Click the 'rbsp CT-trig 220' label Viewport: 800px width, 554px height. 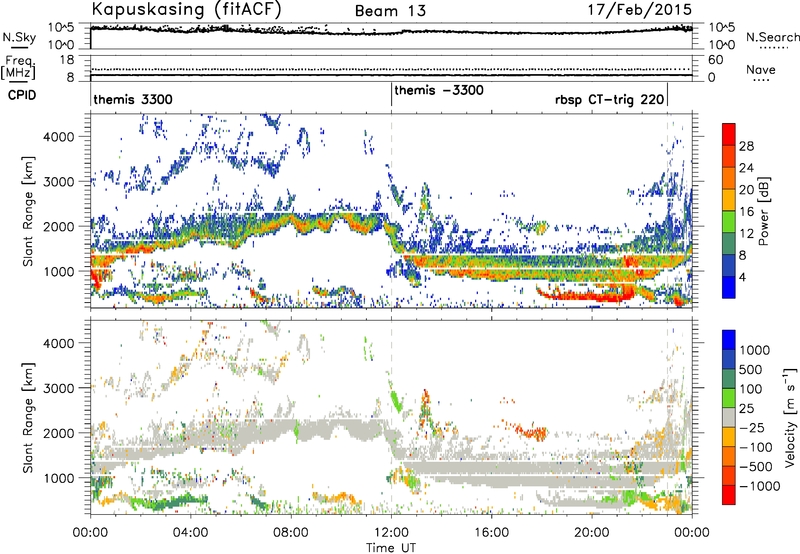pyautogui.click(x=610, y=99)
